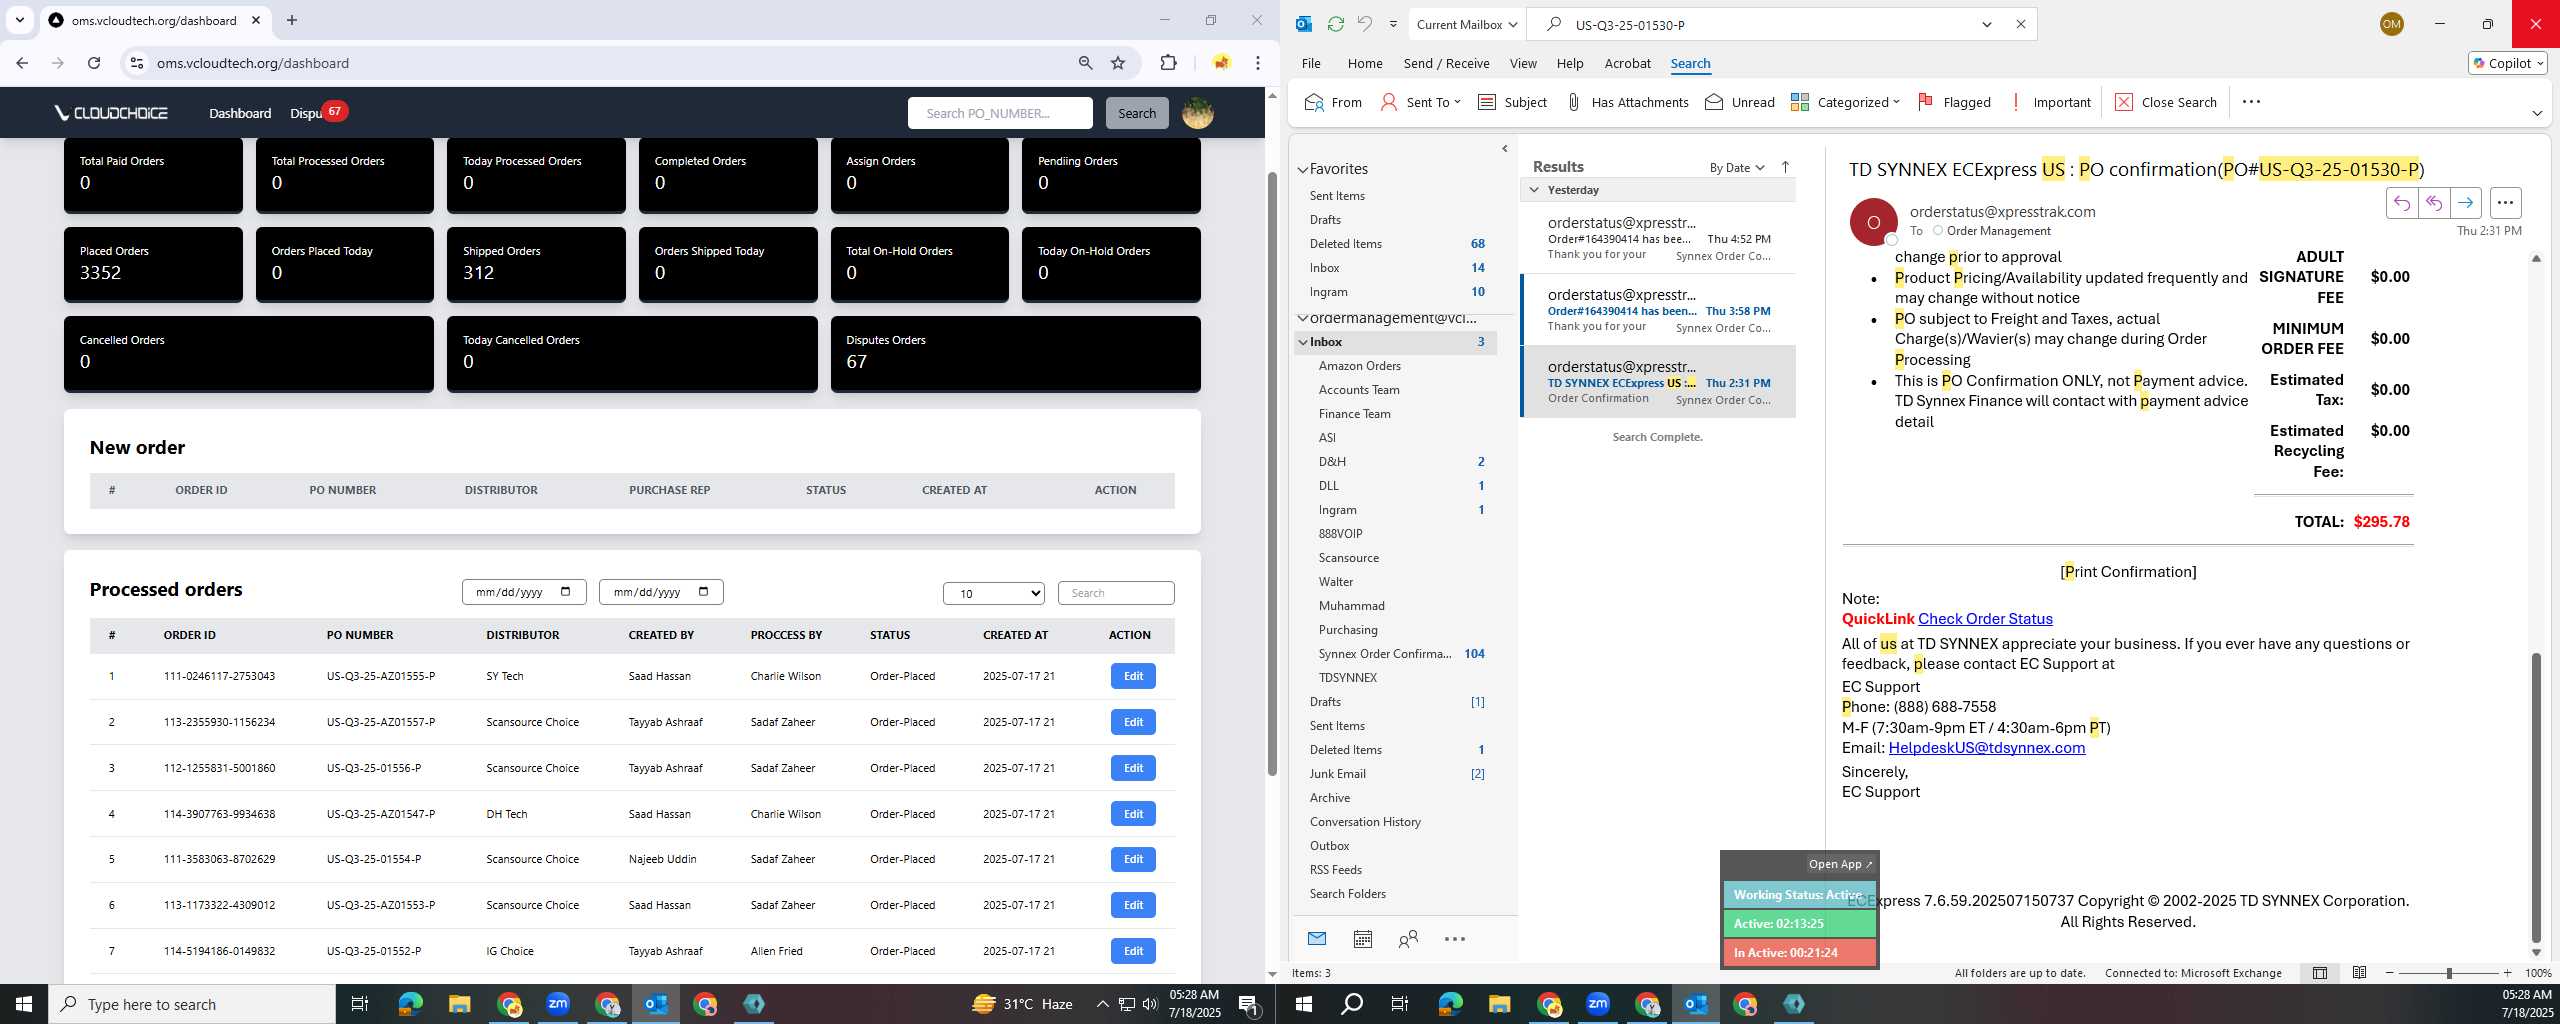Open Check Order Status link
Image resolution: width=2560 pixels, height=1024 pixels.
[x=1985, y=619]
